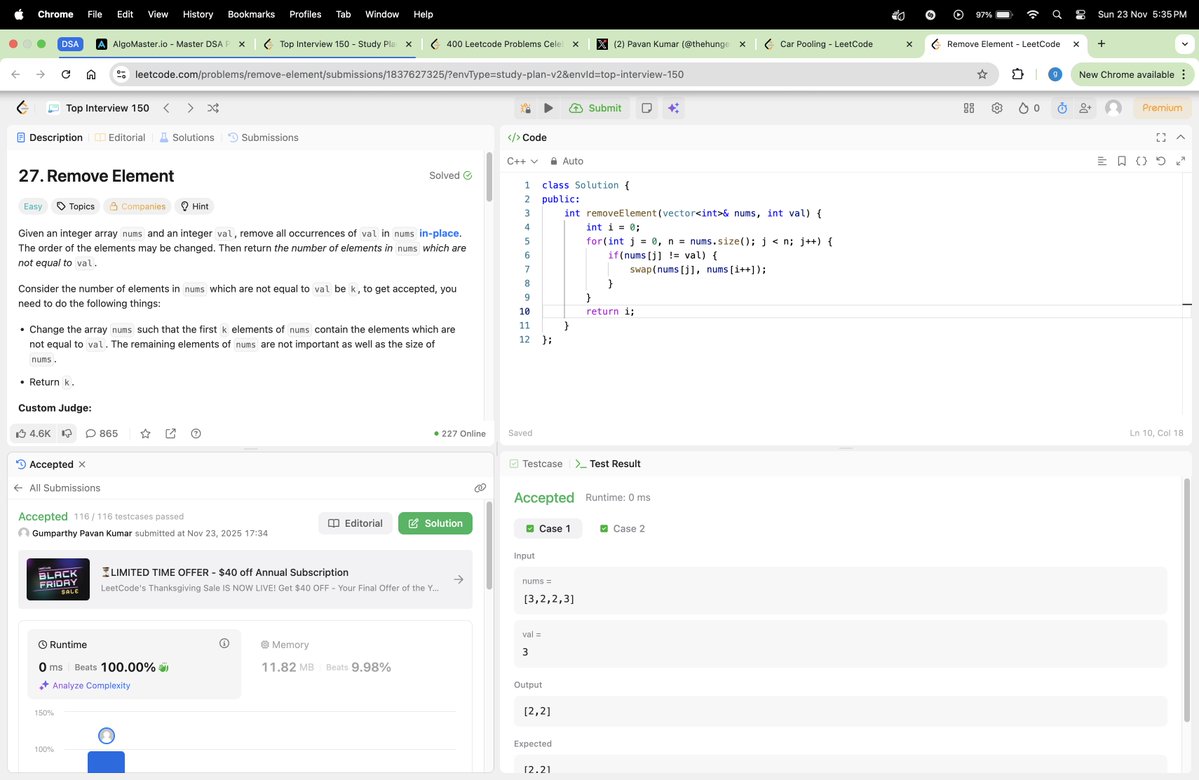1199x780 pixels.
Task: Run the code with the play icon
Action: point(548,107)
